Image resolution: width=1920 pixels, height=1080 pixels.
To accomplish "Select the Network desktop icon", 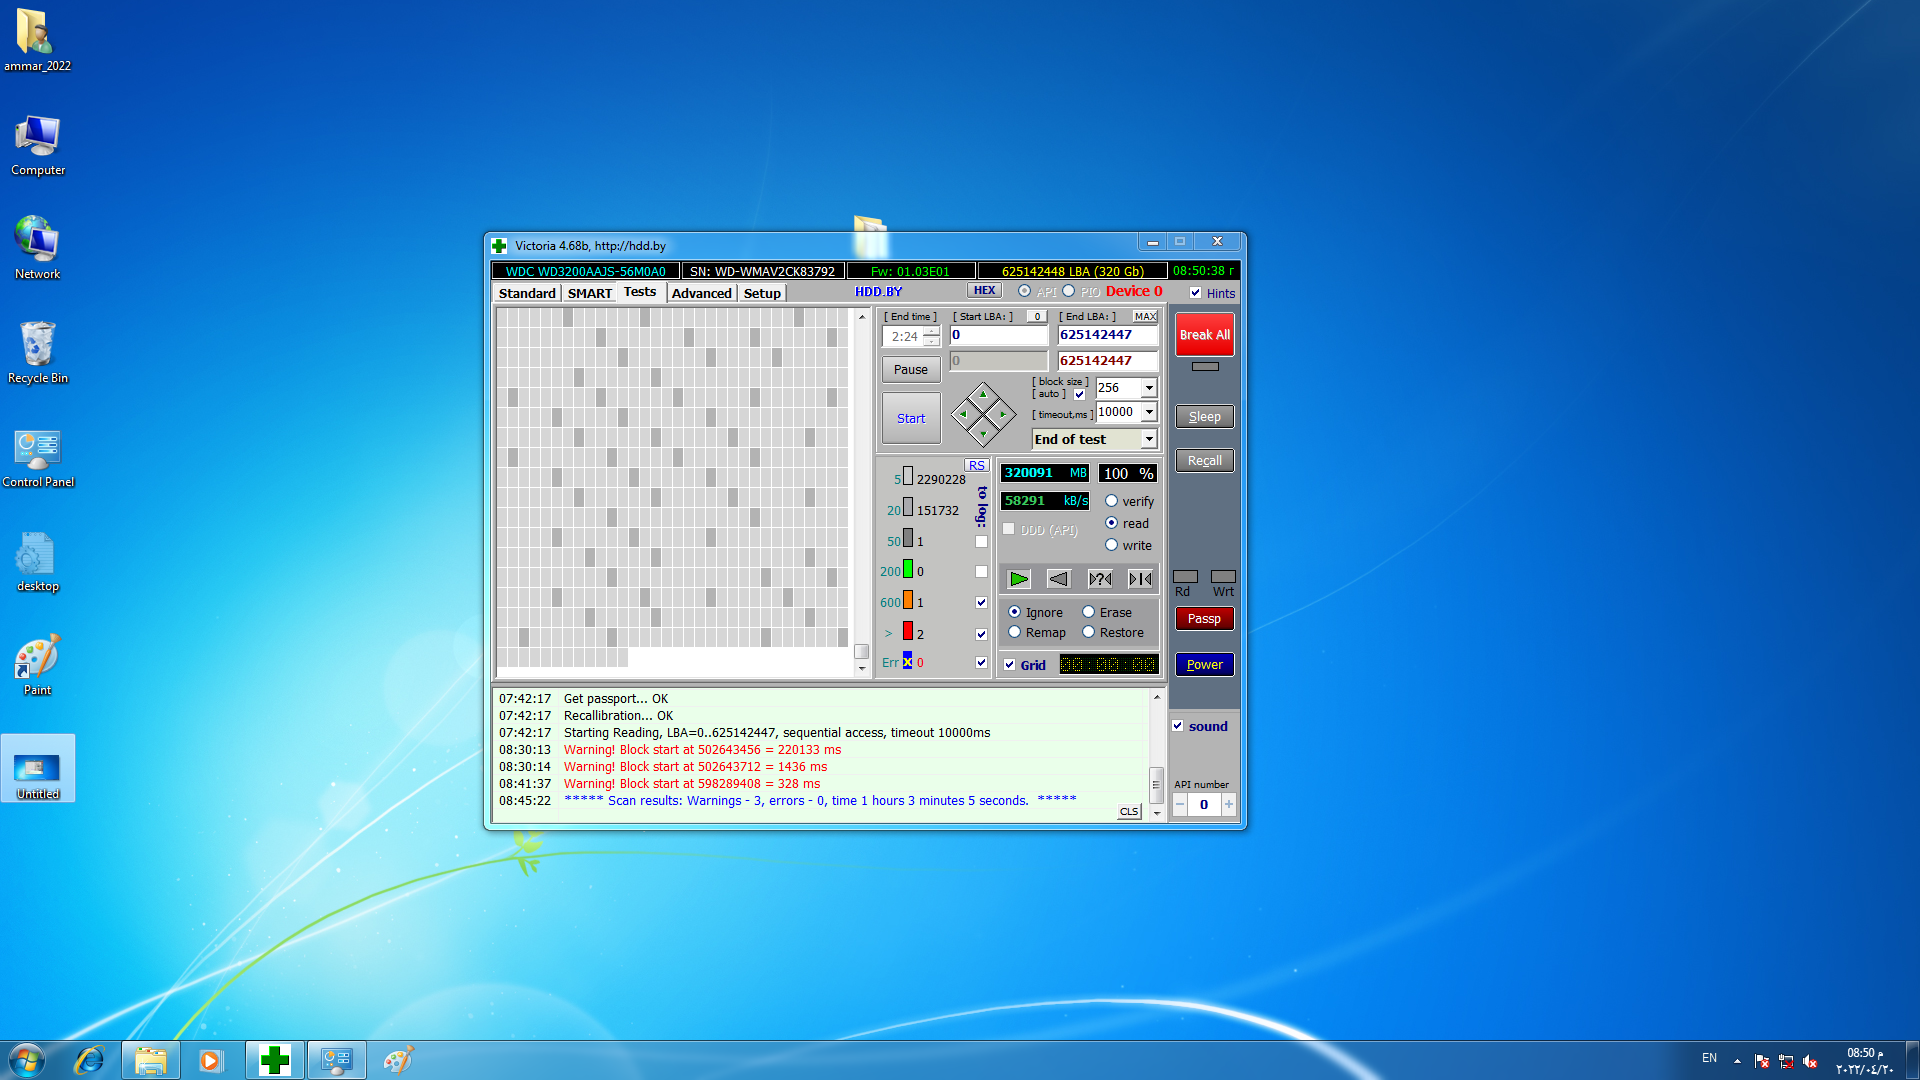I will [x=38, y=248].
